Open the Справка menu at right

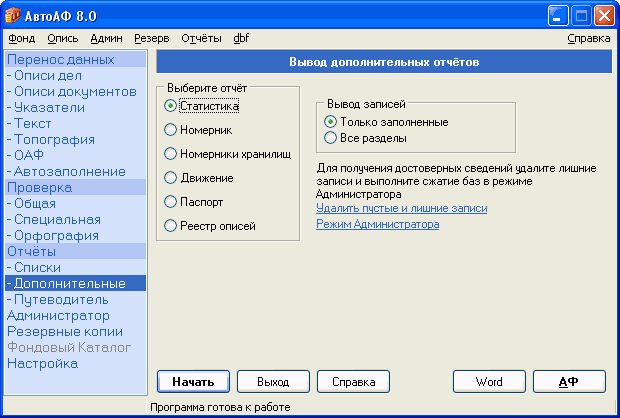coord(588,38)
